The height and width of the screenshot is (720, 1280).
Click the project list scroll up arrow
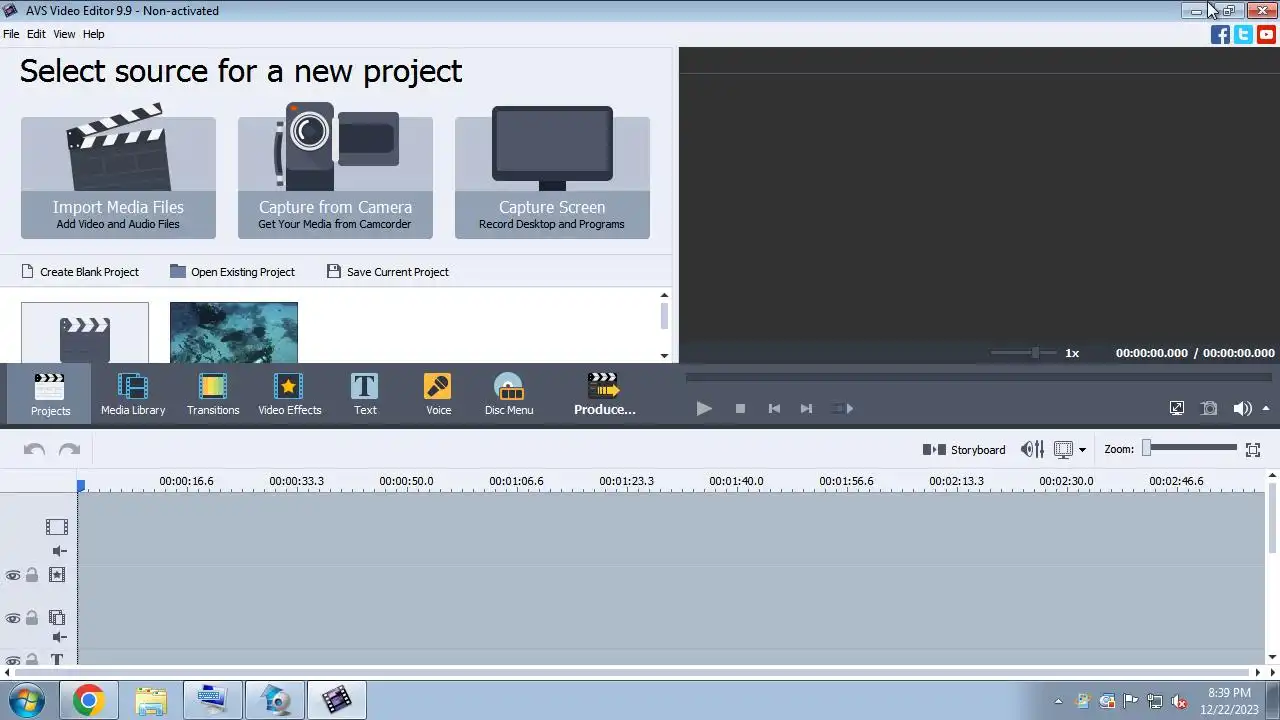pyautogui.click(x=664, y=295)
